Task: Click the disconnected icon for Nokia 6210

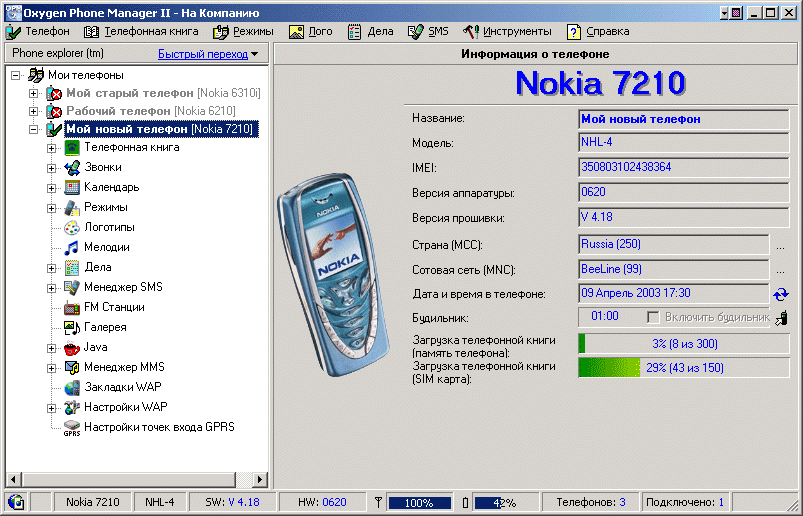Action: (x=54, y=111)
